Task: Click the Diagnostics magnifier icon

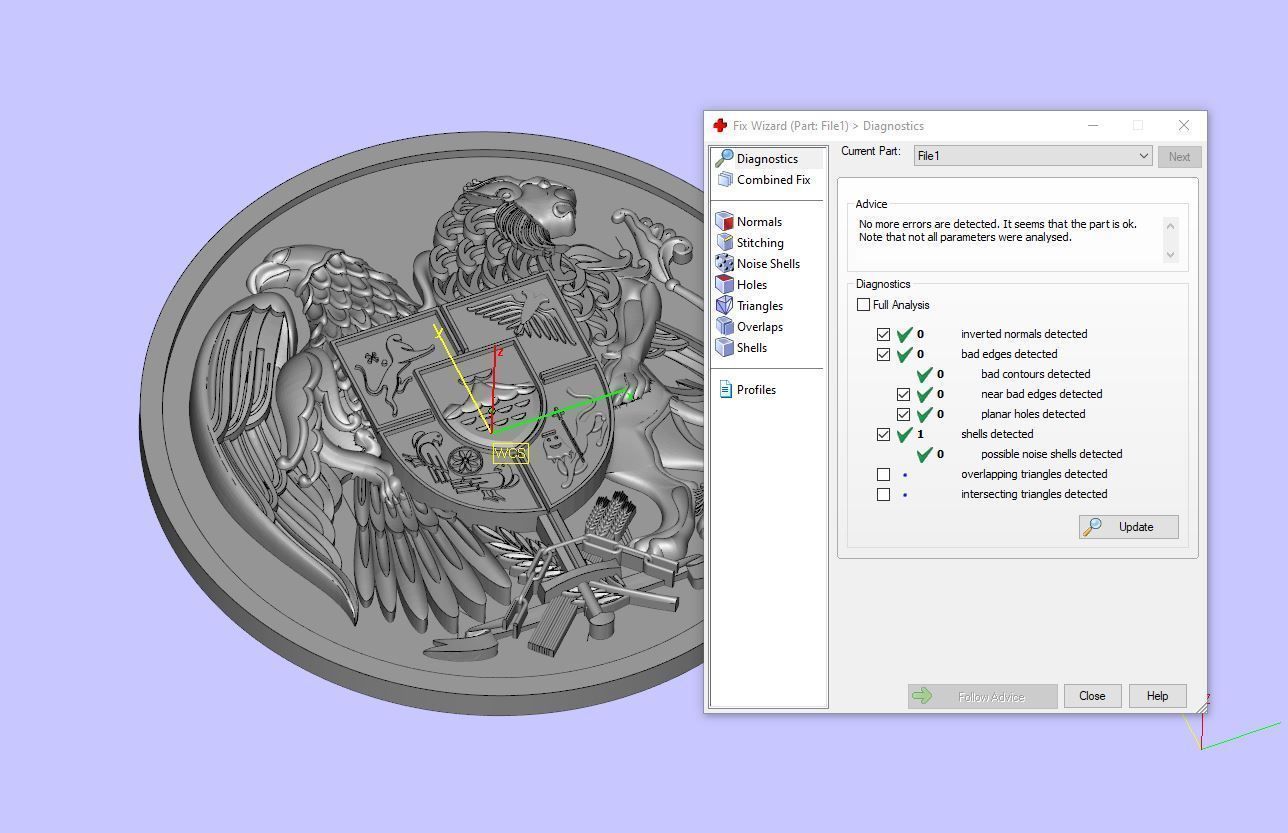Action: click(x=724, y=159)
